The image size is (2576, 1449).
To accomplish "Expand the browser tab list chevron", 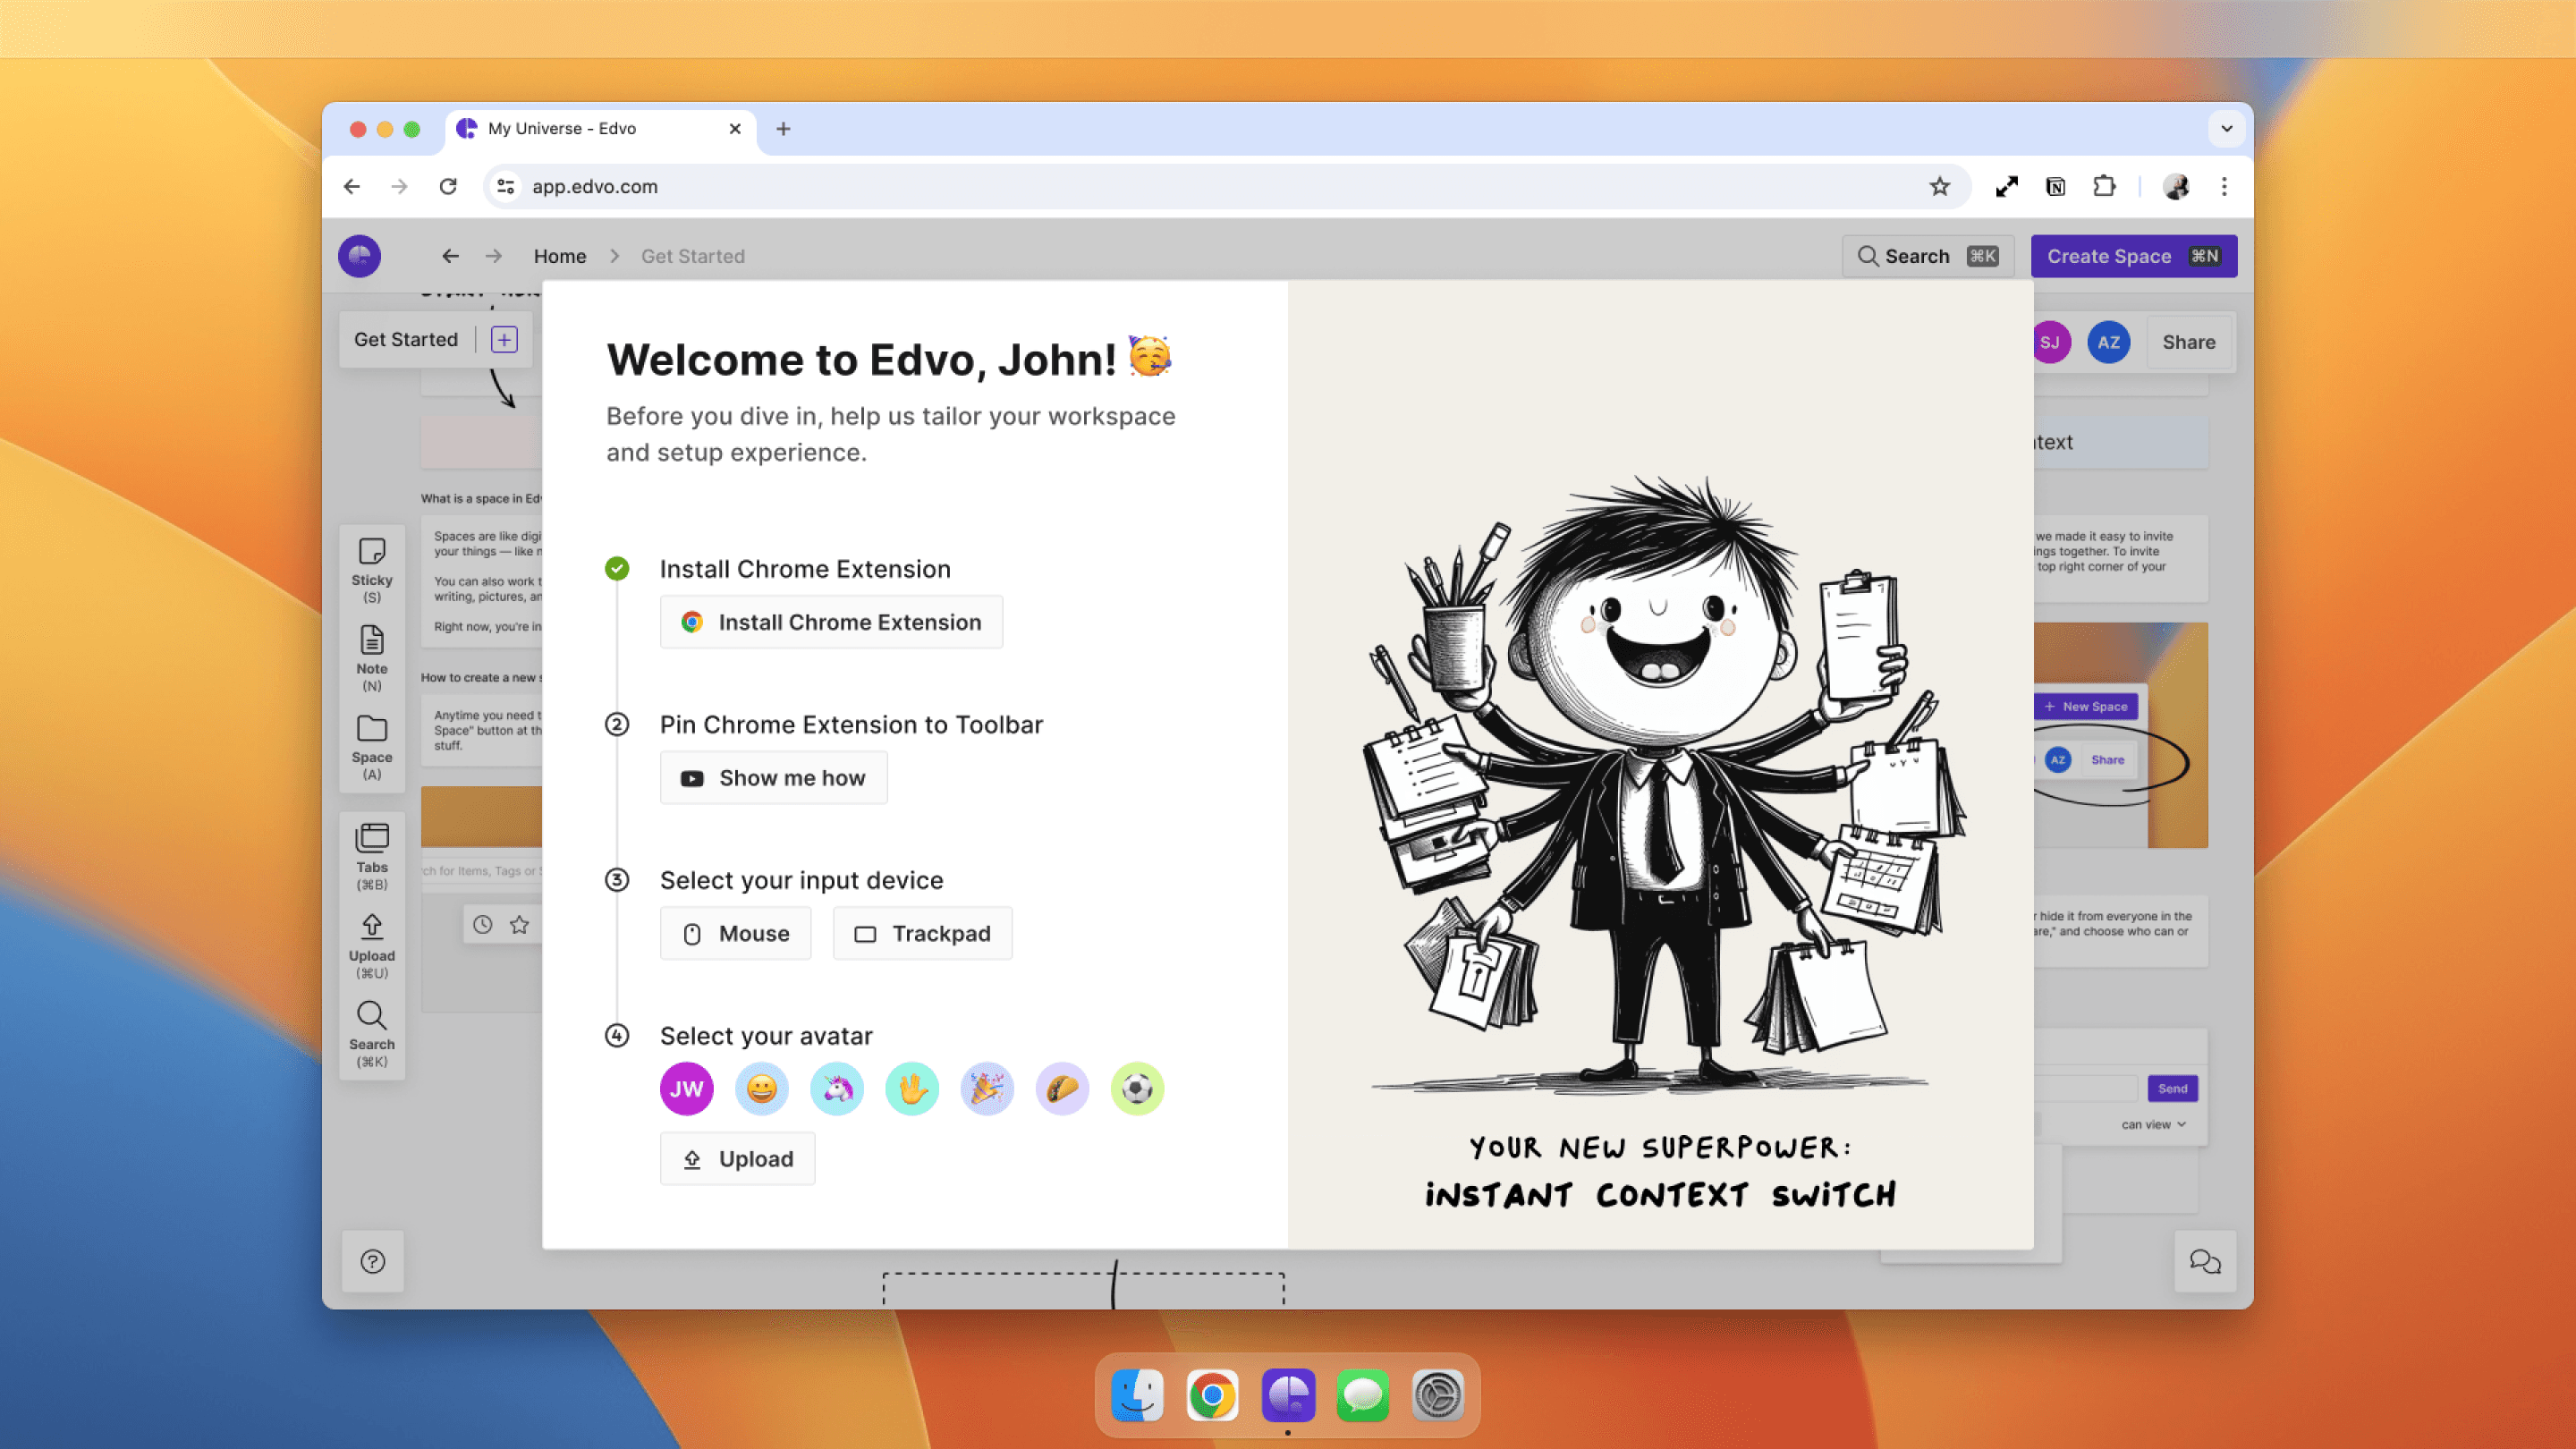I will point(2226,128).
